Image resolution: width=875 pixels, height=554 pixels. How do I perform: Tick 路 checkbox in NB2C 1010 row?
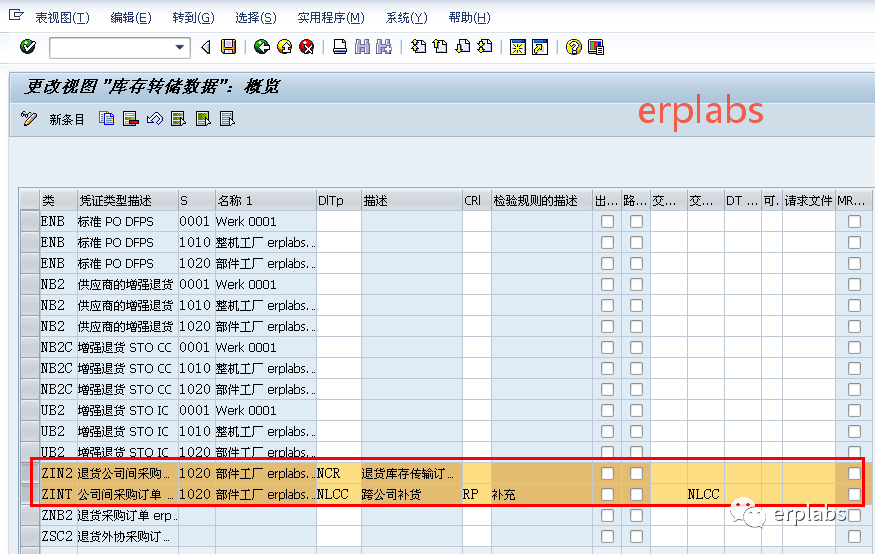click(636, 369)
